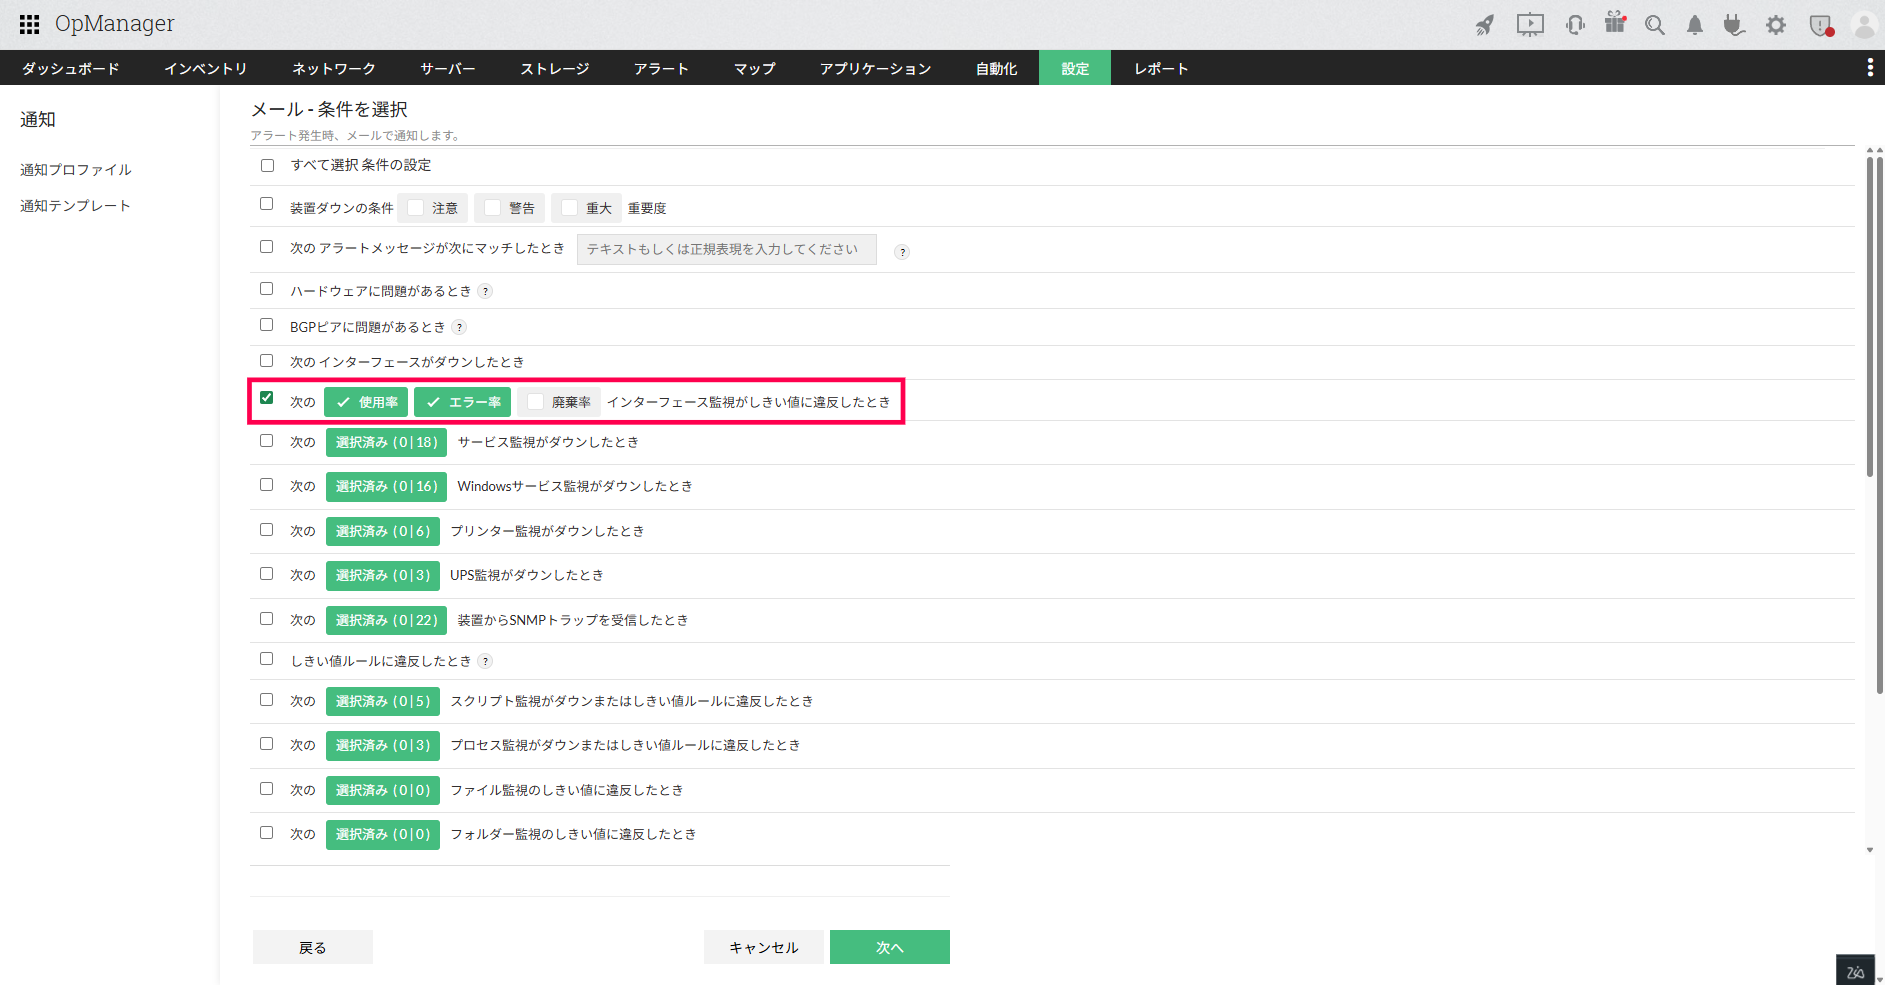Image resolution: width=1885 pixels, height=985 pixels.
Task: Click help icon next to BGPピアに問題があるとき
Action: click(459, 327)
